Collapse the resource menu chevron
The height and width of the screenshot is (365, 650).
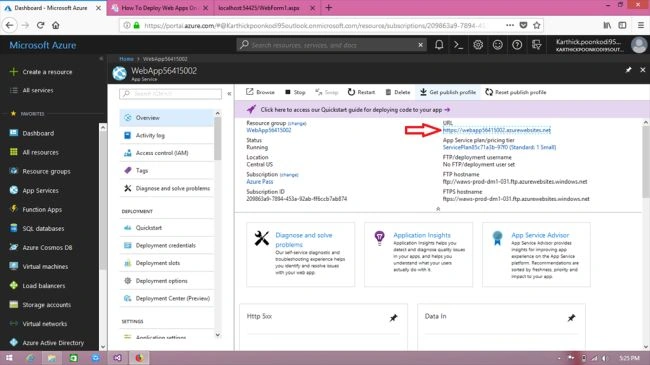point(229,94)
